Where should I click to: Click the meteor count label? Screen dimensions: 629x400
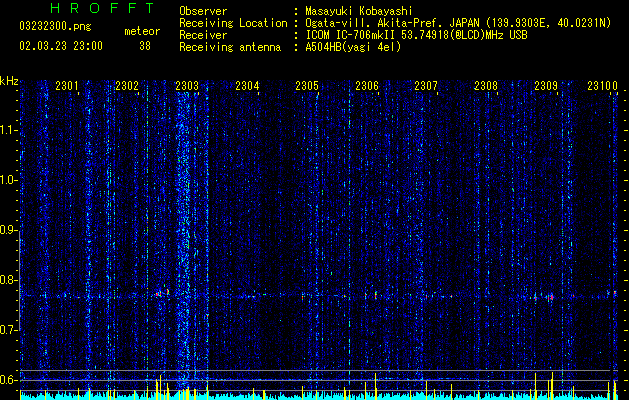[x=142, y=31]
